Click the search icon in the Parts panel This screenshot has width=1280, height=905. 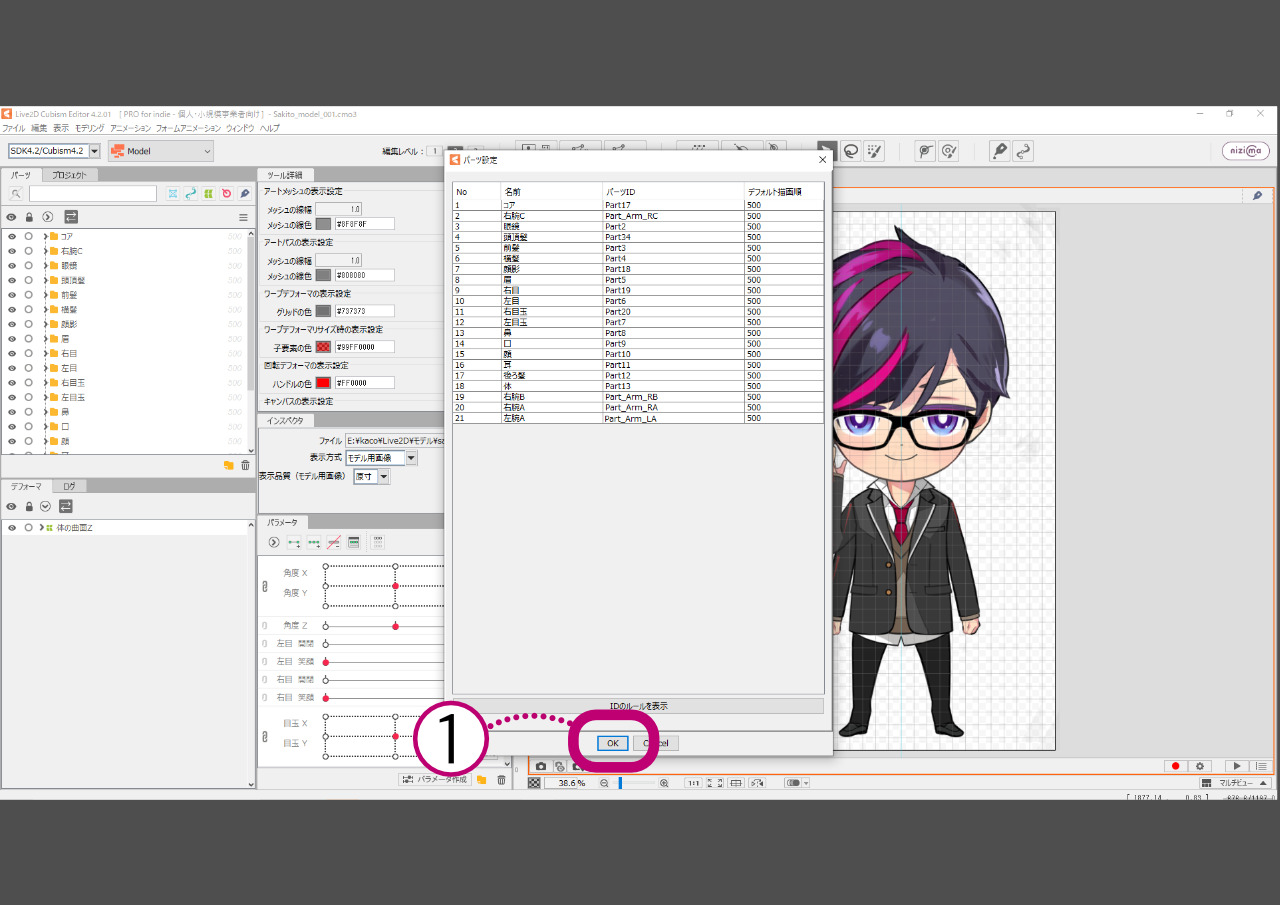click(x=16, y=194)
